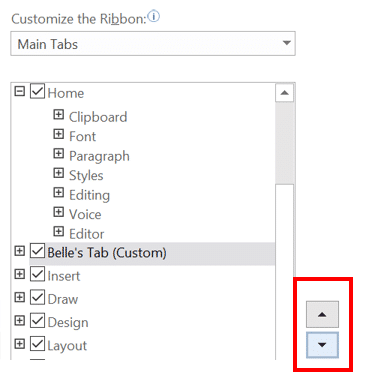Open the info icon beside Customize the Ribbon
Image resolution: width=369 pixels, height=374 pixels.
coord(154,17)
